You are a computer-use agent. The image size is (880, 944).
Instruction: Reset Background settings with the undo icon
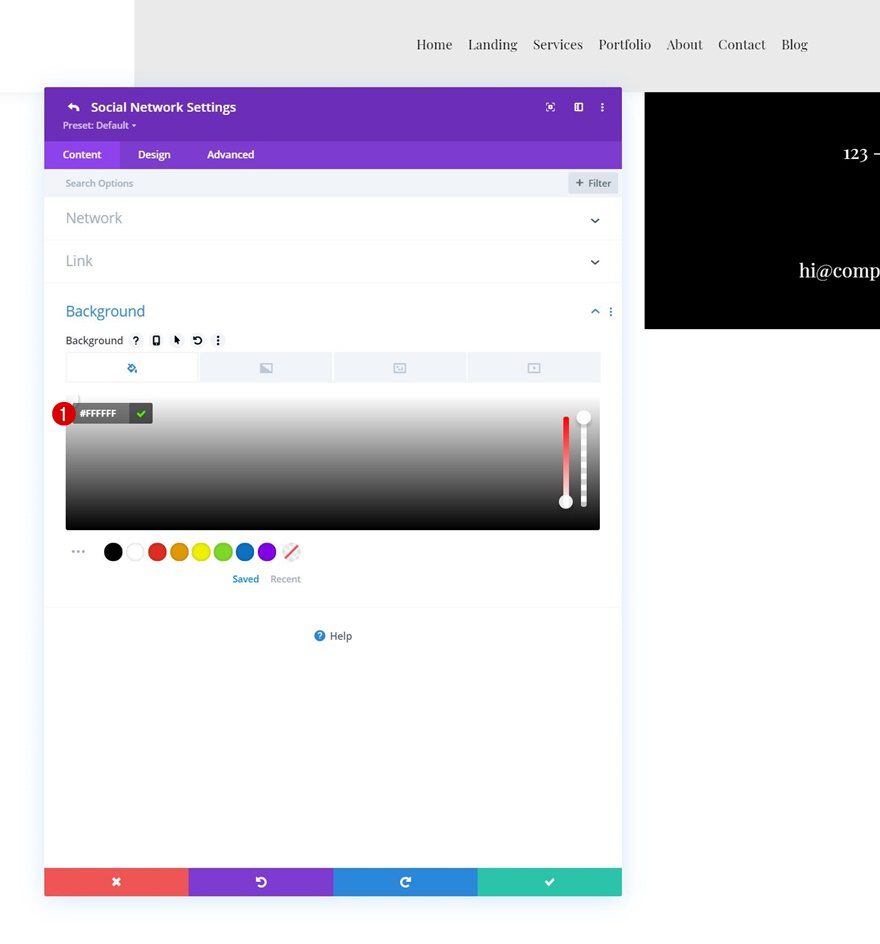(x=197, y=340)
